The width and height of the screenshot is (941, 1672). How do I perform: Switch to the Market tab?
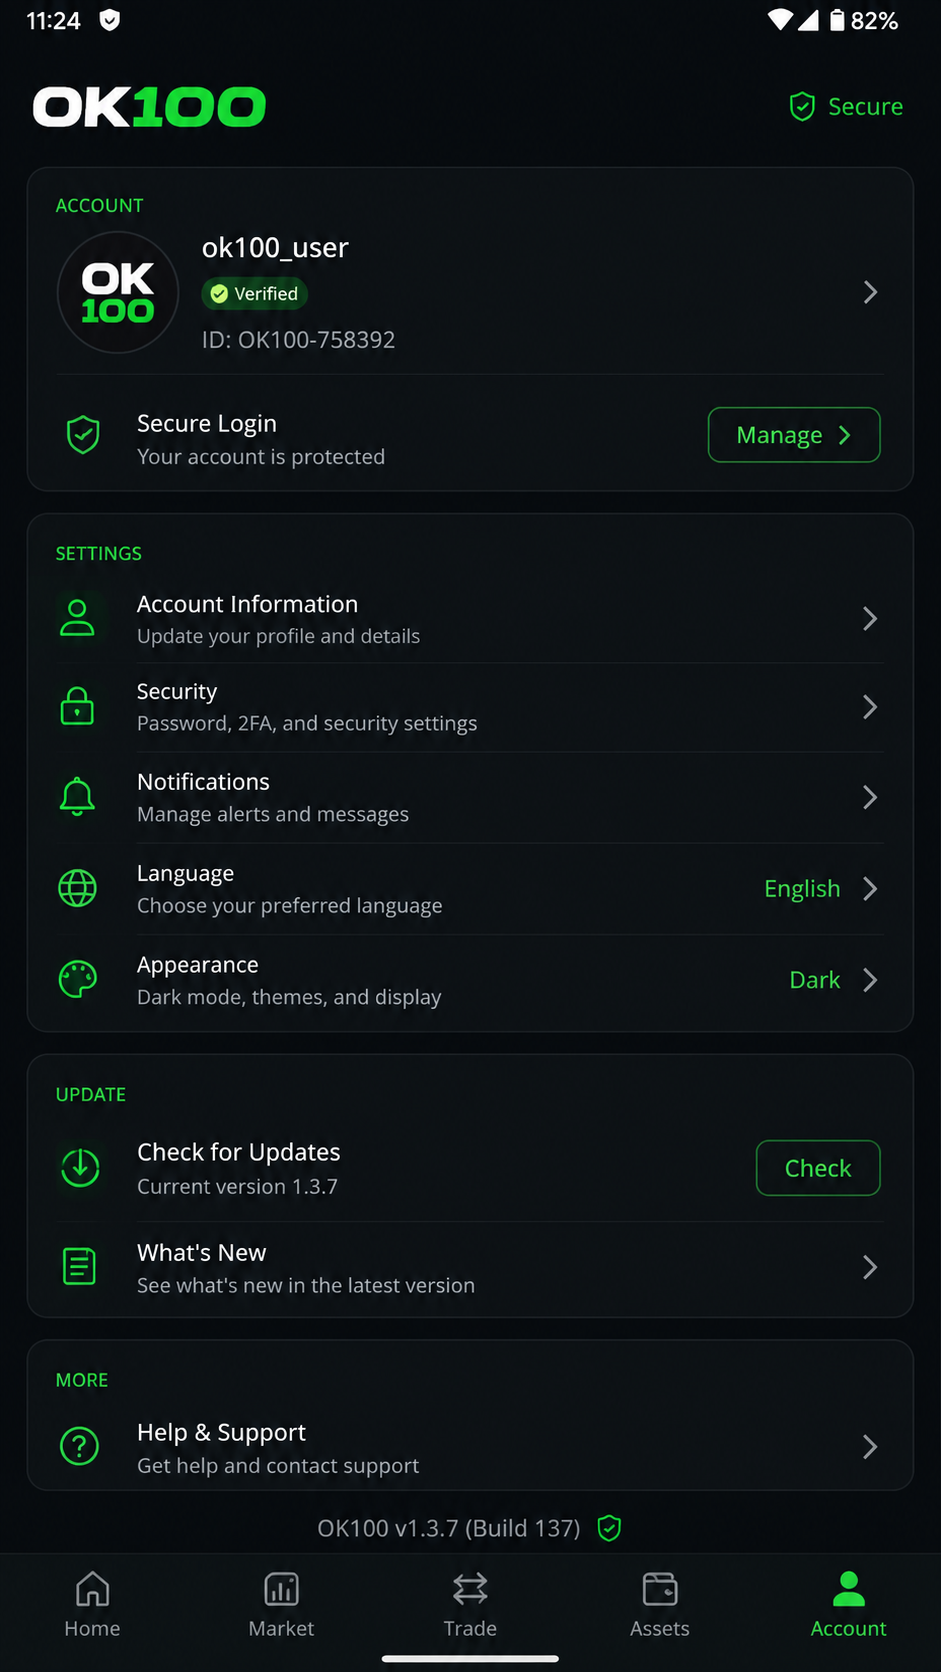click(281, 1604)
